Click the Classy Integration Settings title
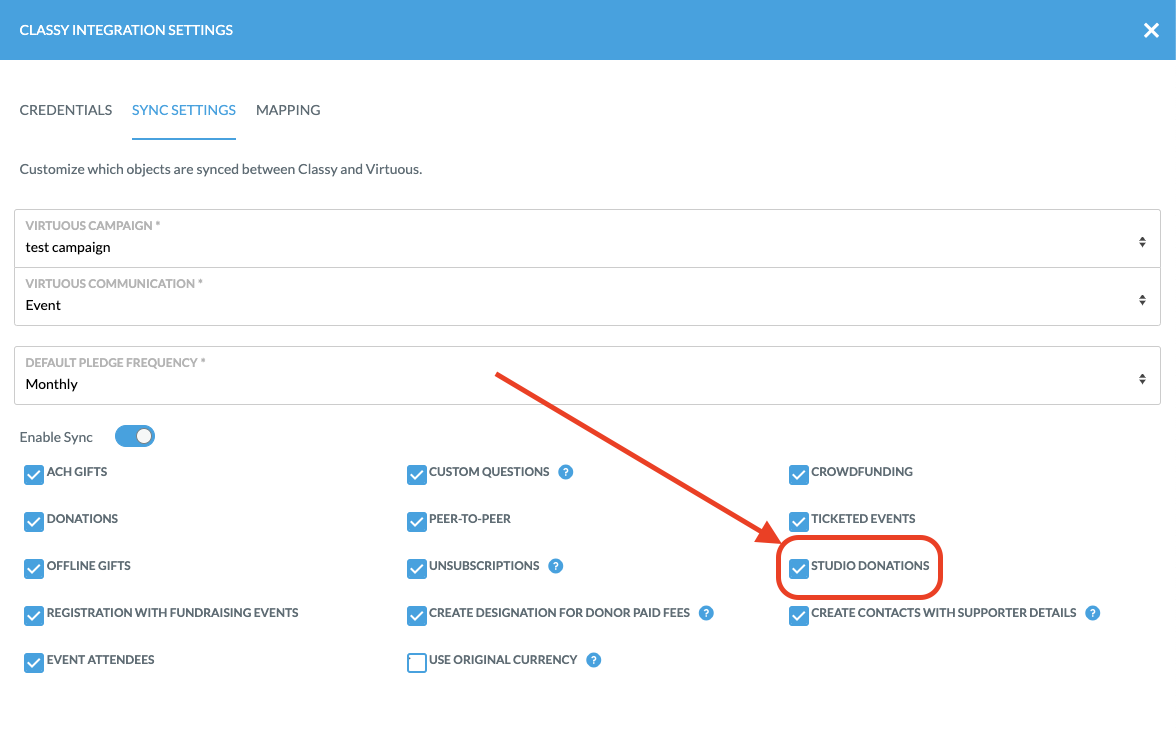The image size is (1176, 730). (x=126, y=30)
